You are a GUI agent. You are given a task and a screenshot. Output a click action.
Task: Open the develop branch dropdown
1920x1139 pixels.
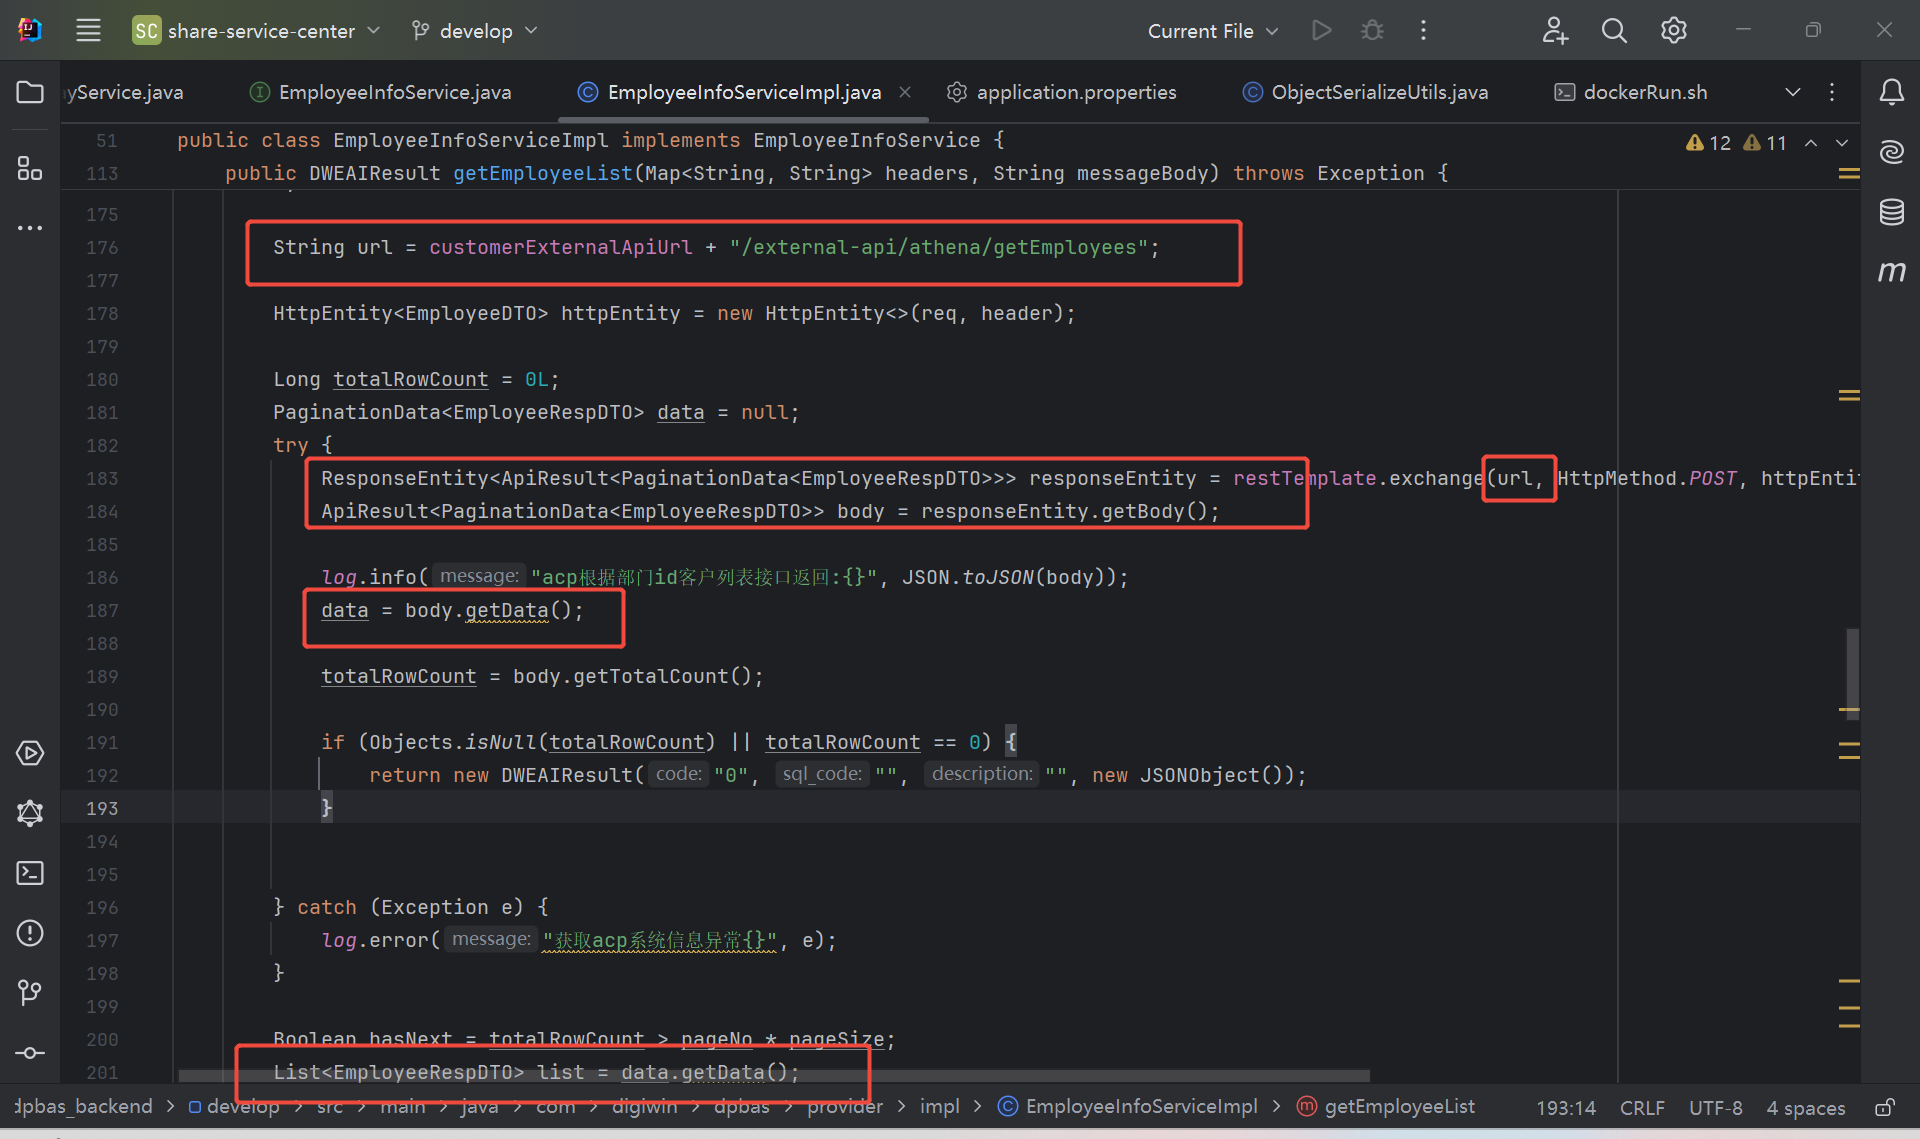475,30
